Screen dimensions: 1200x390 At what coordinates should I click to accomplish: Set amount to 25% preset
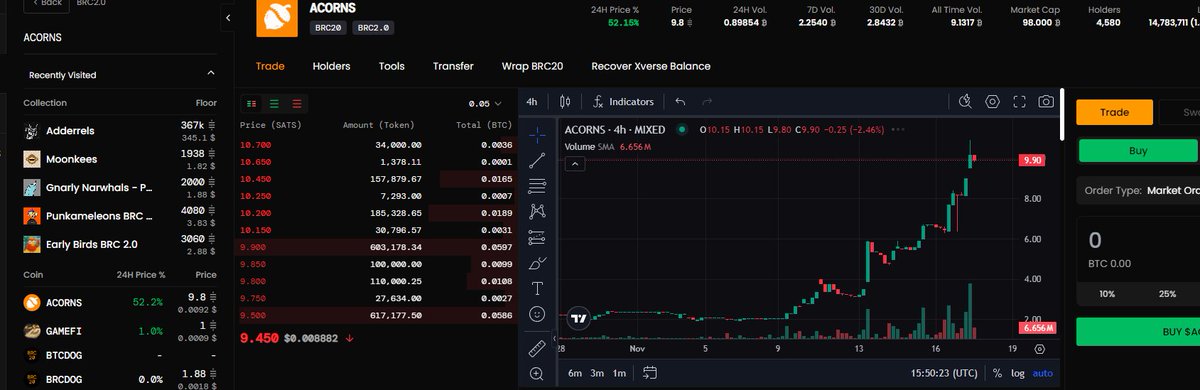[x=1167, y=294]
